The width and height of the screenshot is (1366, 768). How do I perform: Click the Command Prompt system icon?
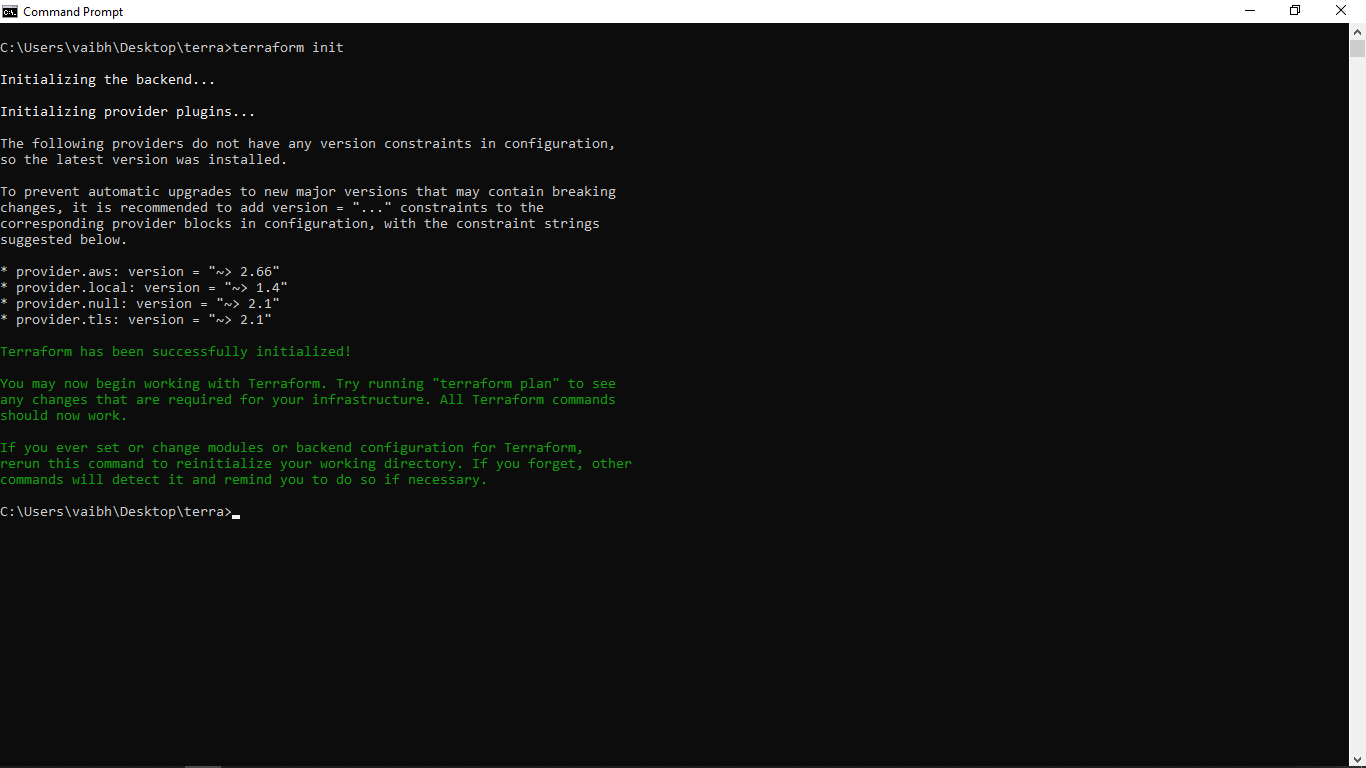(x=10, y=11)
